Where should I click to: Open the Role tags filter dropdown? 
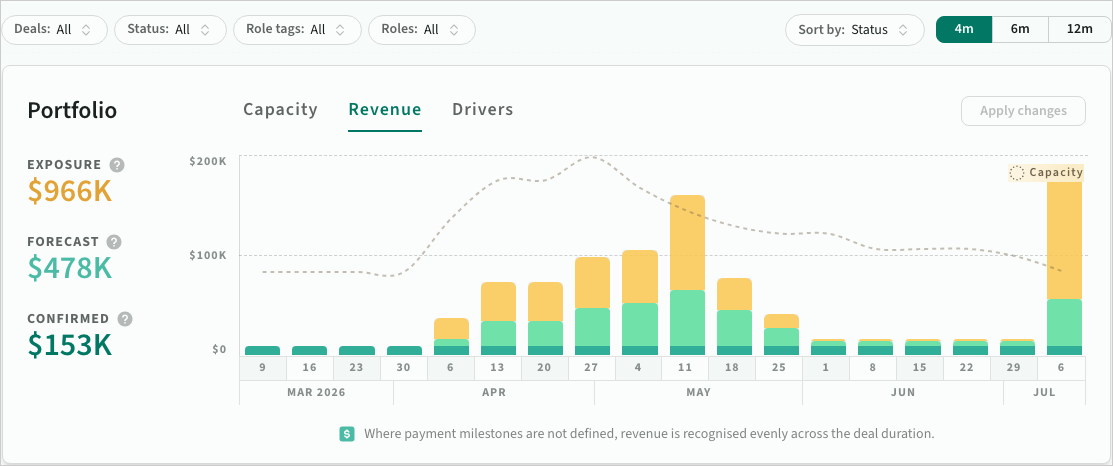point(297,30)
